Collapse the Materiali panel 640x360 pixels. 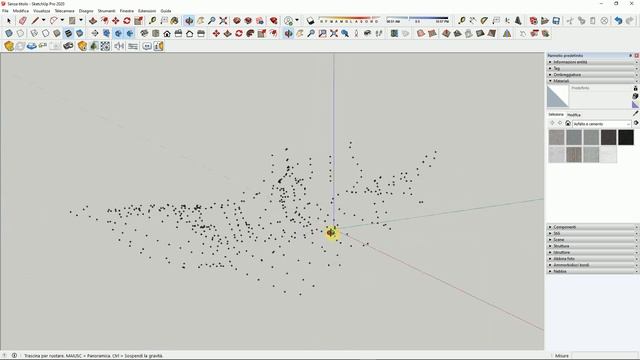(x=593, y=81)
